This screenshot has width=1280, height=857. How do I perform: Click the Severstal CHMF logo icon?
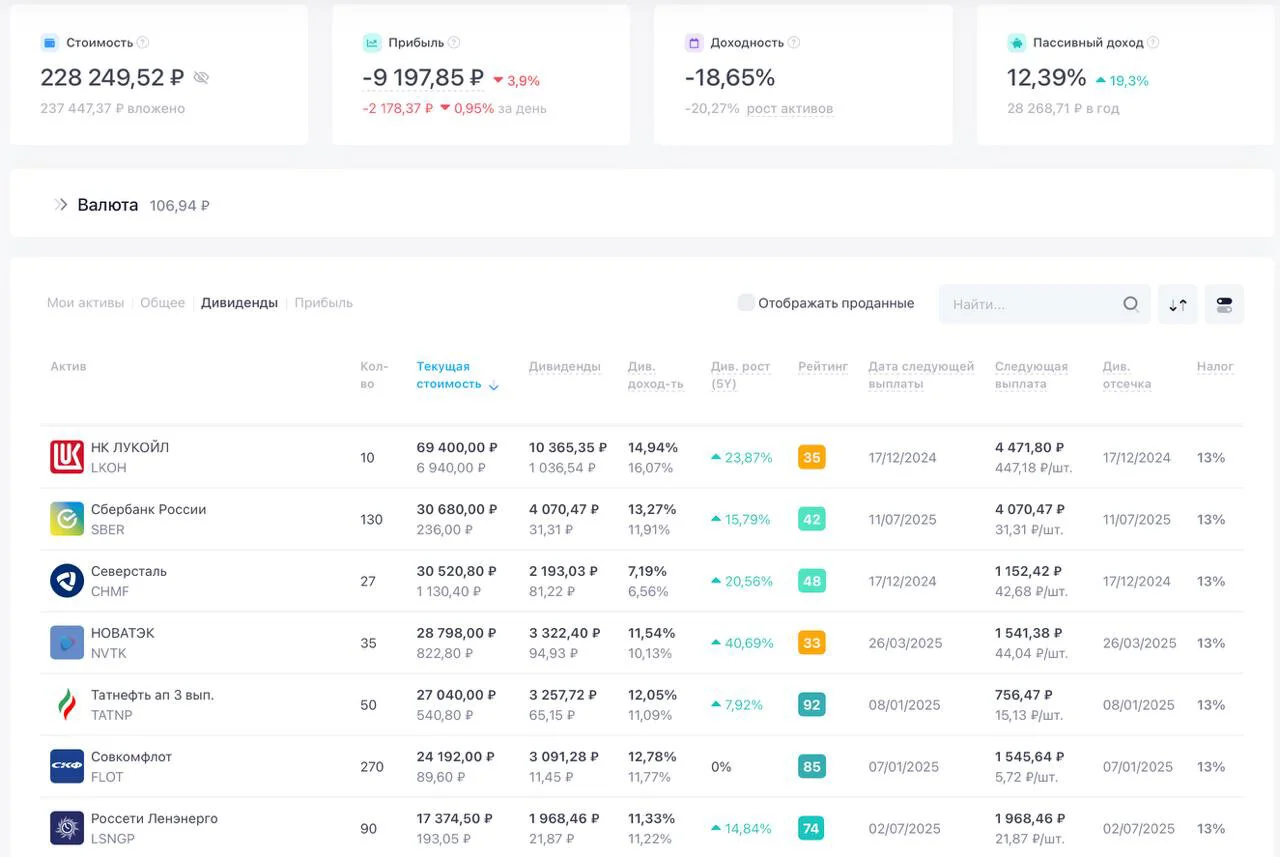67,581
